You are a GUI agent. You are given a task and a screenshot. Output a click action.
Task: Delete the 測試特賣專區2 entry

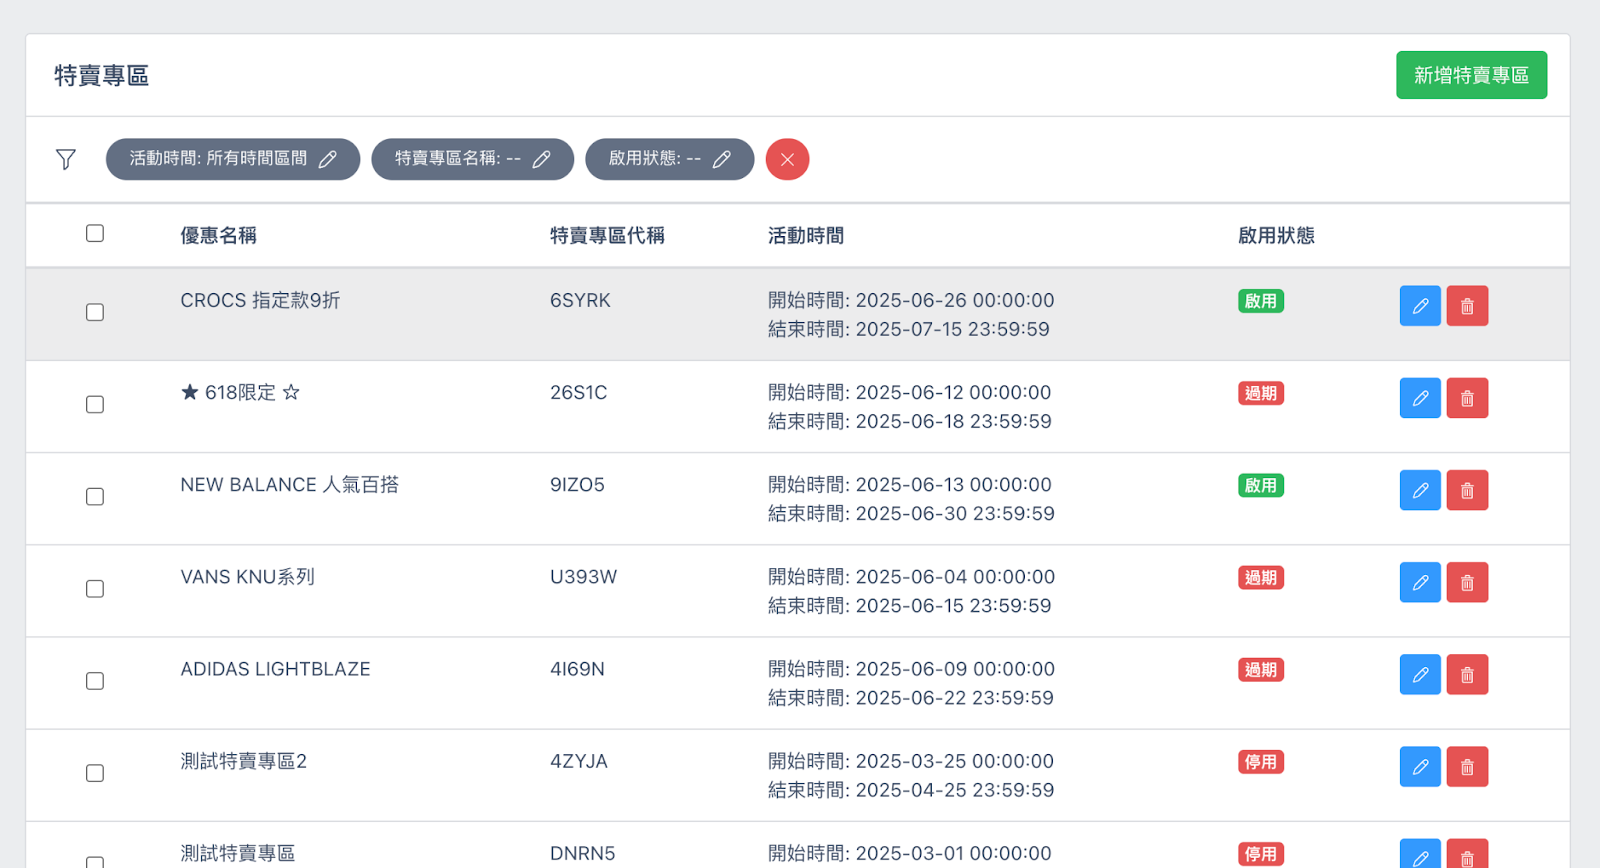(1467, 767)
